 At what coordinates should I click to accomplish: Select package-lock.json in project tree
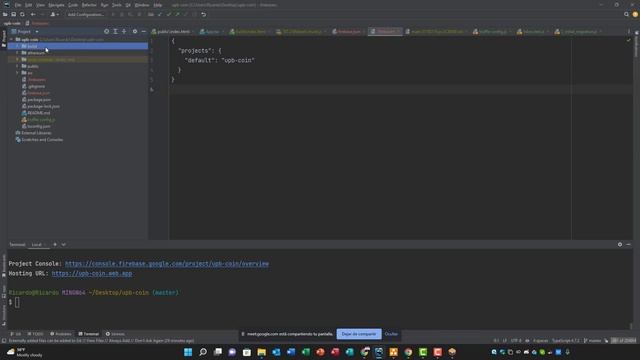point(43,106)
